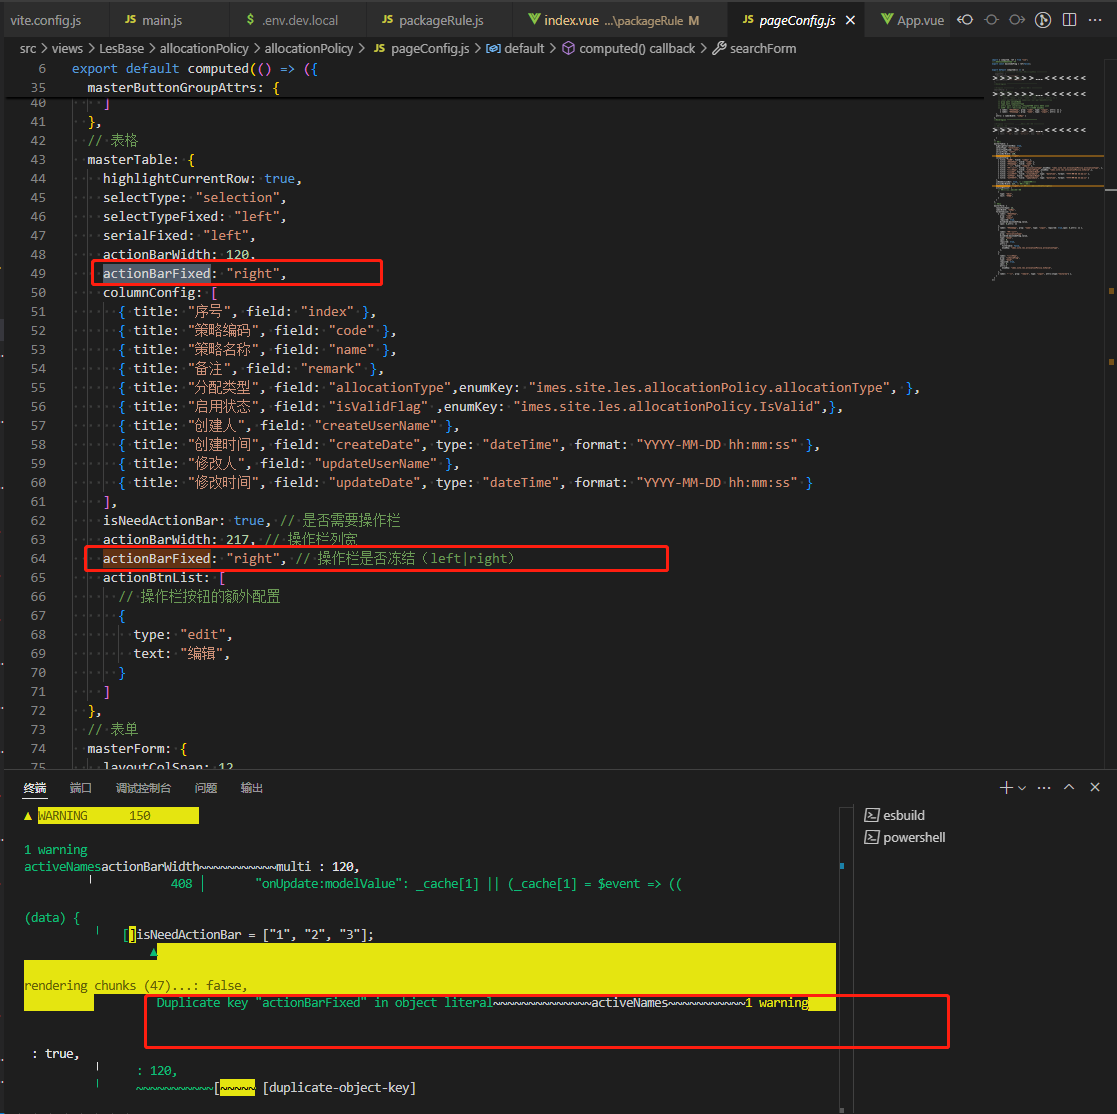
Task: Open the searchForm breadcrumb
Action: 754,48
